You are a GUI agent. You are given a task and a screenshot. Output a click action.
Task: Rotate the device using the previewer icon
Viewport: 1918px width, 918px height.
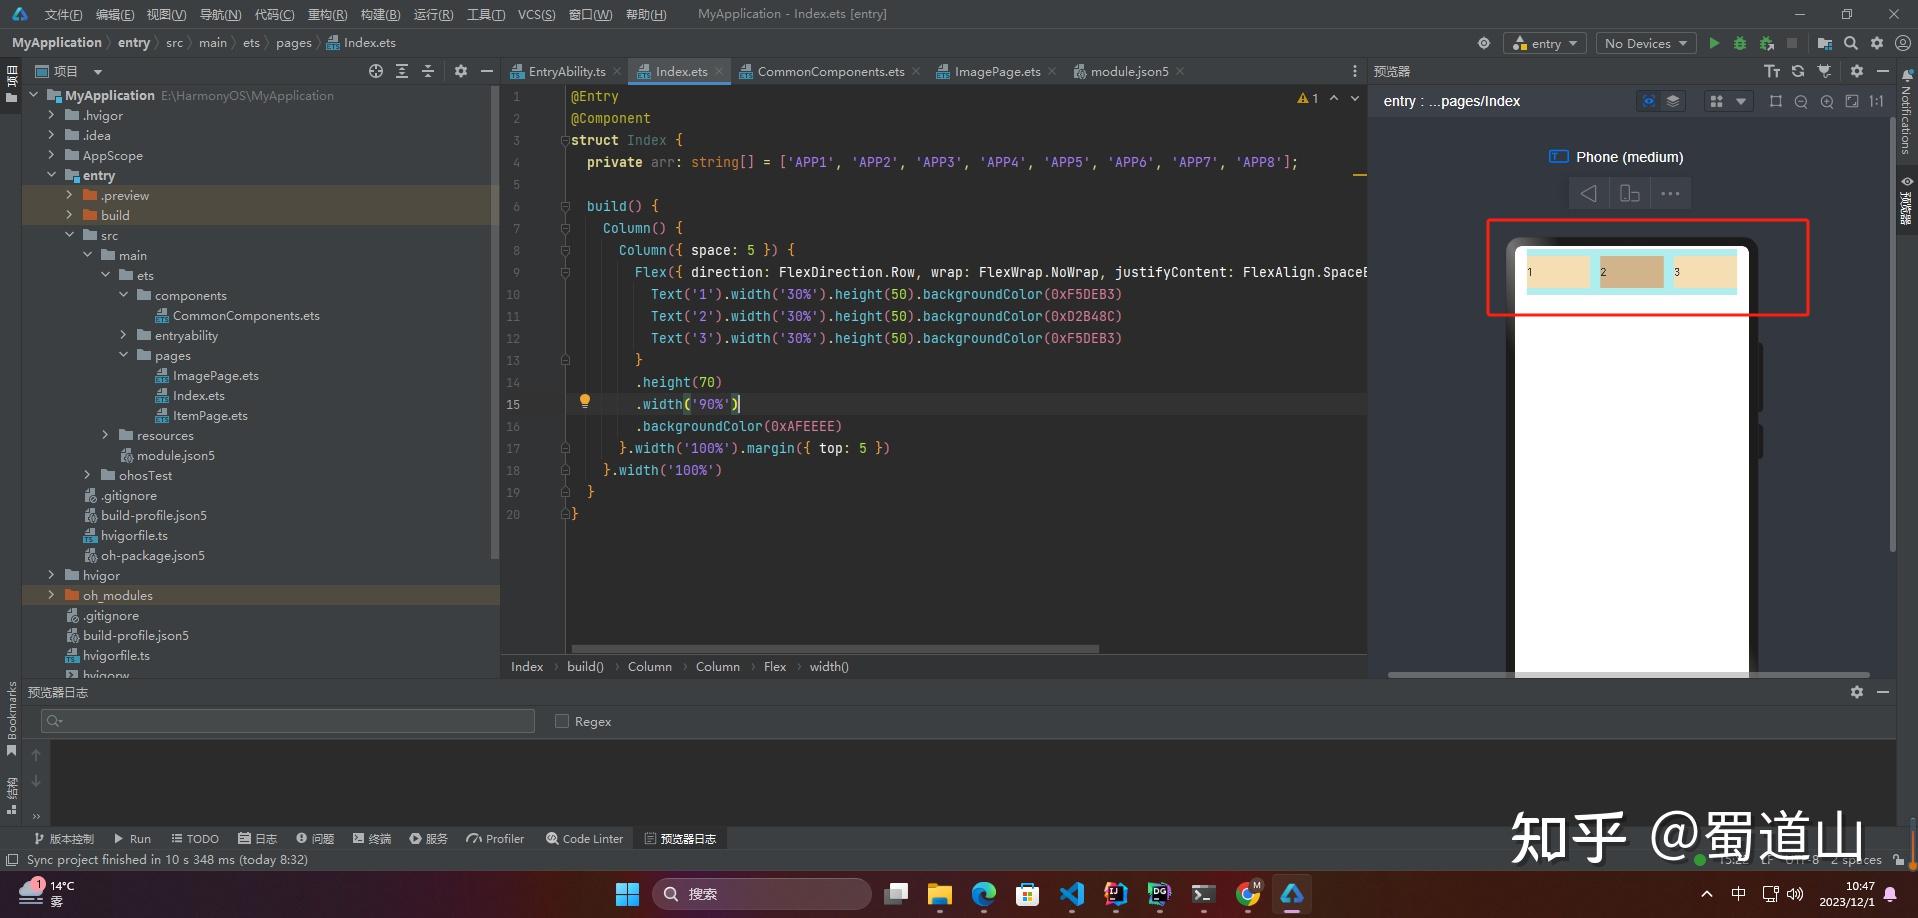pyautogui.click(x=1629, y=194)
